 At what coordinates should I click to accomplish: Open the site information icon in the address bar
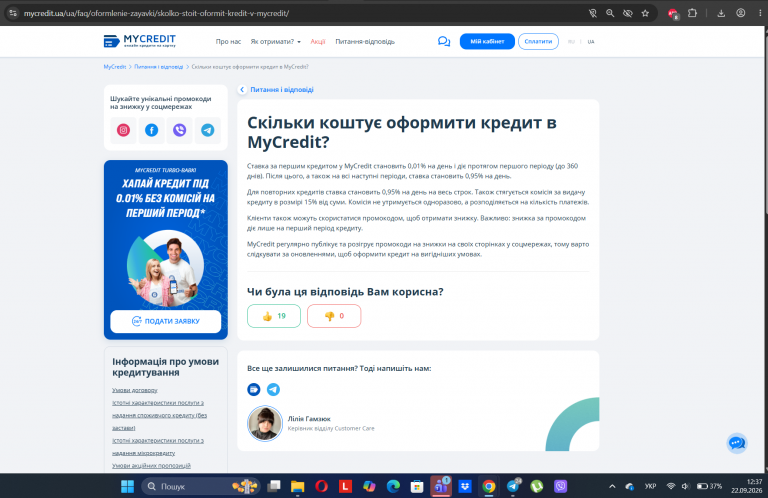tap(13, 13)
